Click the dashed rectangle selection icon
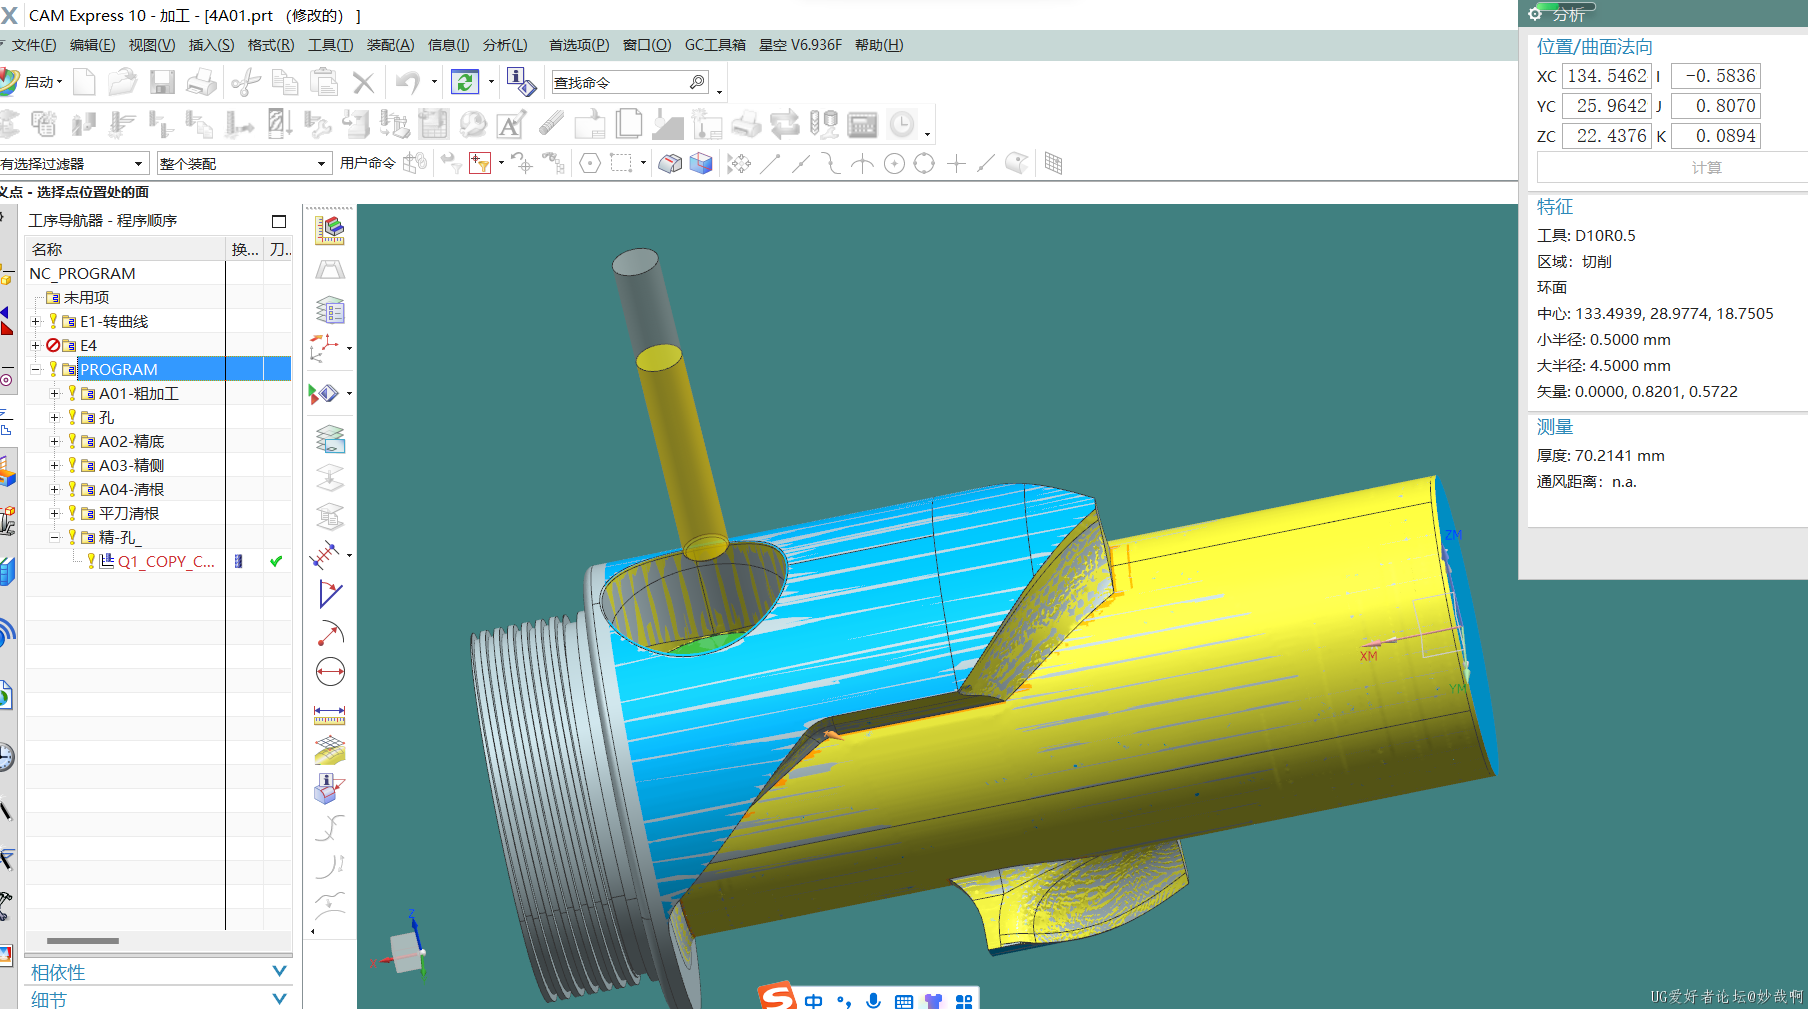This screenshot has height=1009, width=1808. [x=621, y=163]
